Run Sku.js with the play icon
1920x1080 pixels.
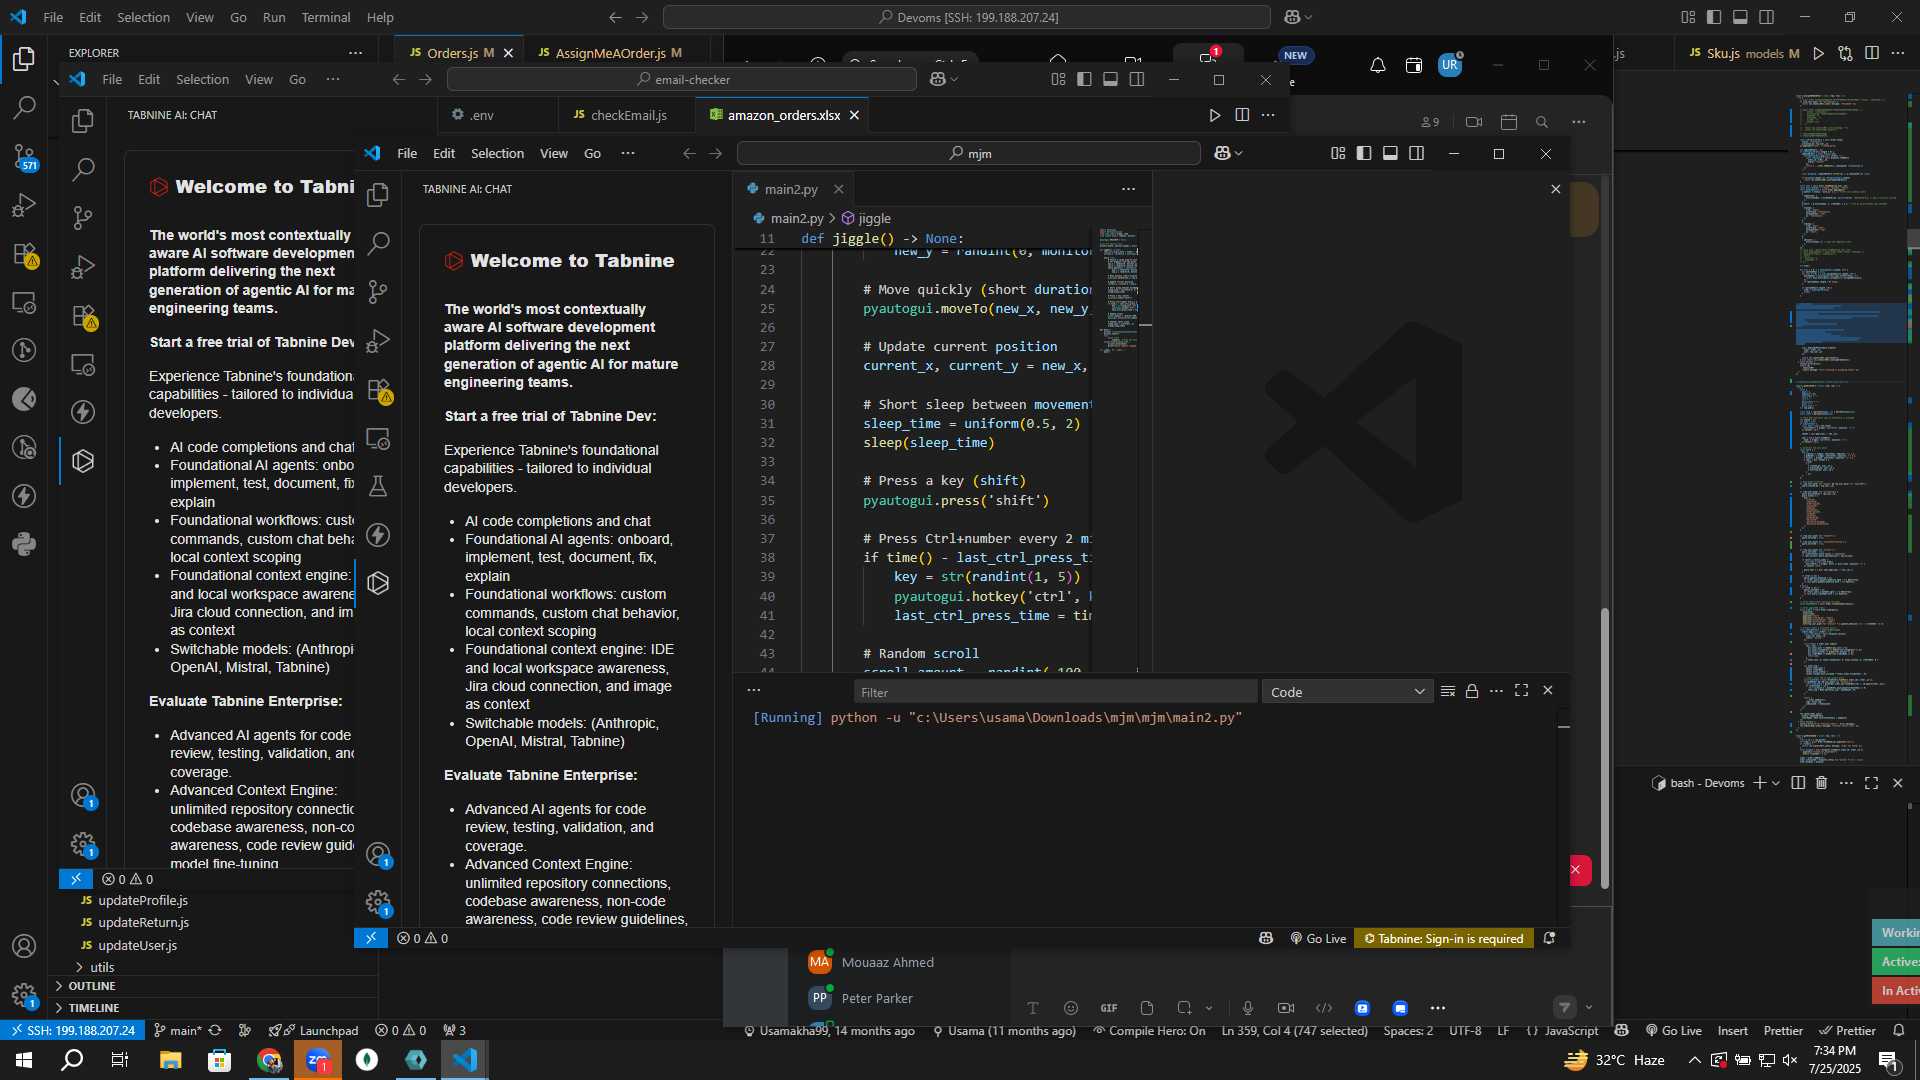pos(1819,53)
